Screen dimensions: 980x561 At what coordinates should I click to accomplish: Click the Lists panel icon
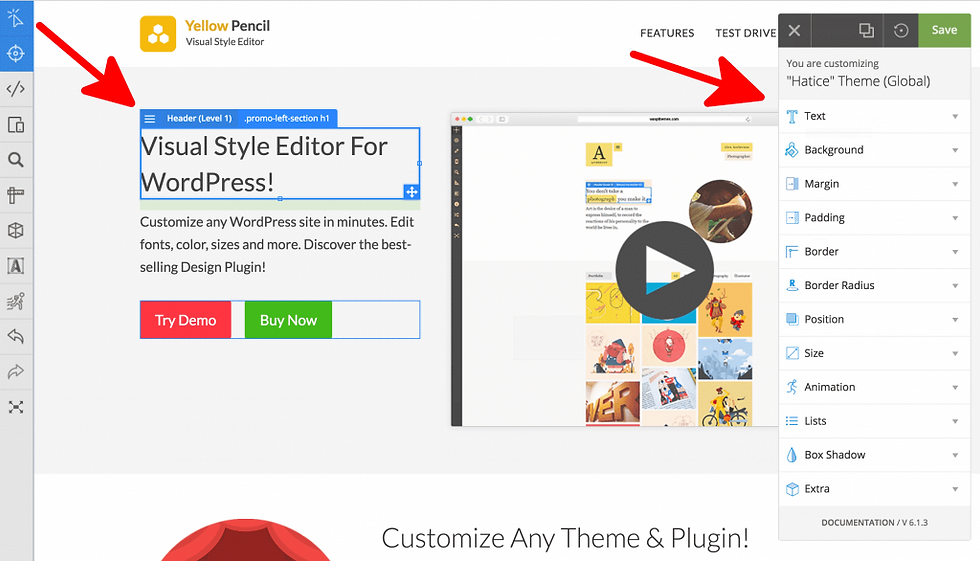[x=792, y=421]
